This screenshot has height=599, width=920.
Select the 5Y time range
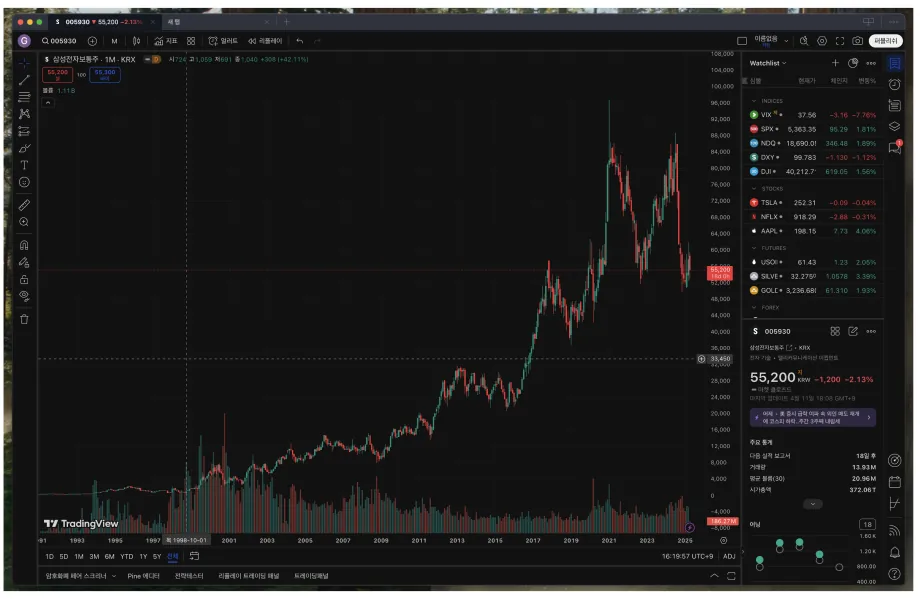tap(157, 557)
